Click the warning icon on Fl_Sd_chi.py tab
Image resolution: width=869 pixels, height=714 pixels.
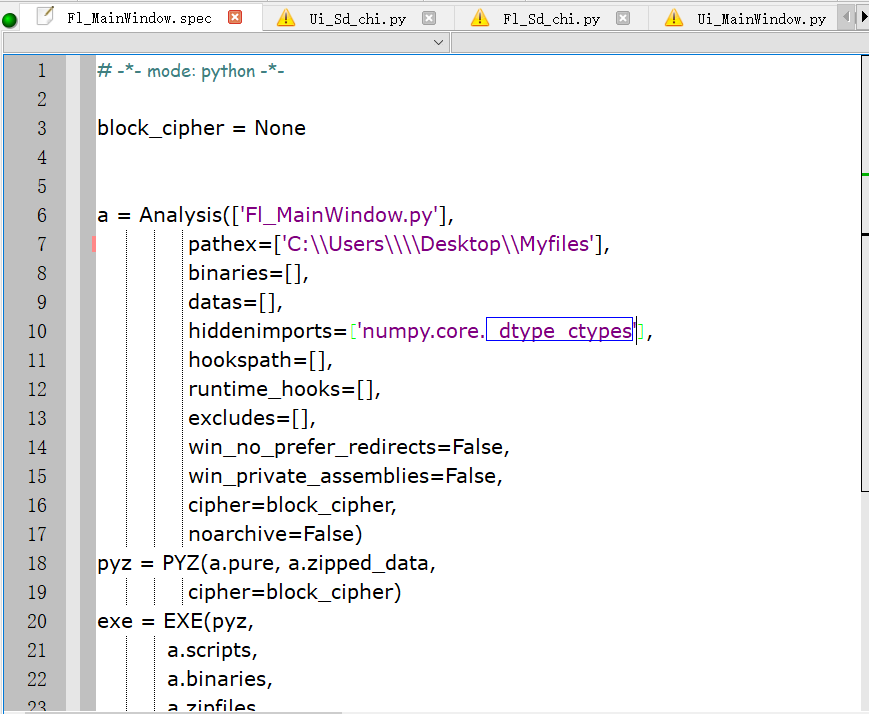[x=479, y=17]
